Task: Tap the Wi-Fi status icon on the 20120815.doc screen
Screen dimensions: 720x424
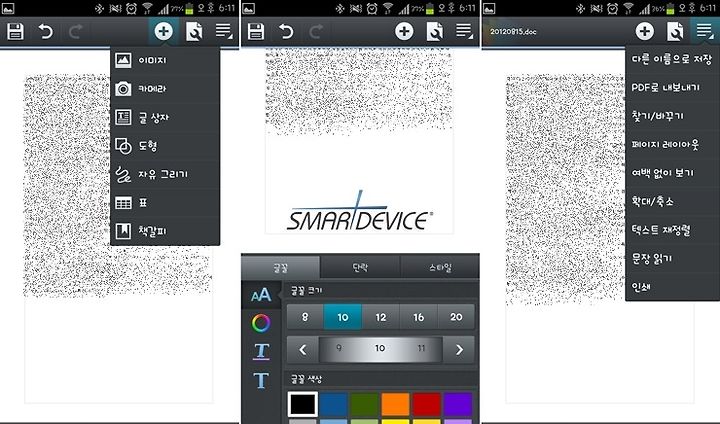Action: (x=629, y=8)
